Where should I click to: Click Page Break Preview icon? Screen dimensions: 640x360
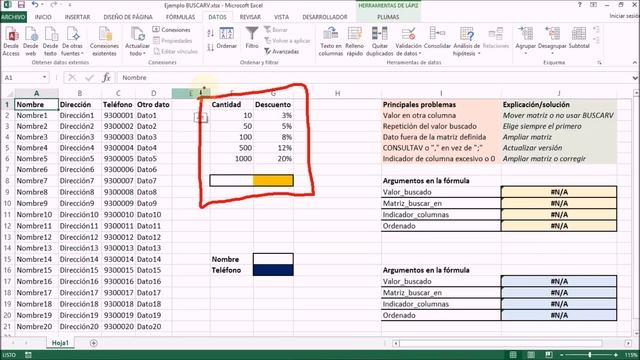click(x=549, y=355)
